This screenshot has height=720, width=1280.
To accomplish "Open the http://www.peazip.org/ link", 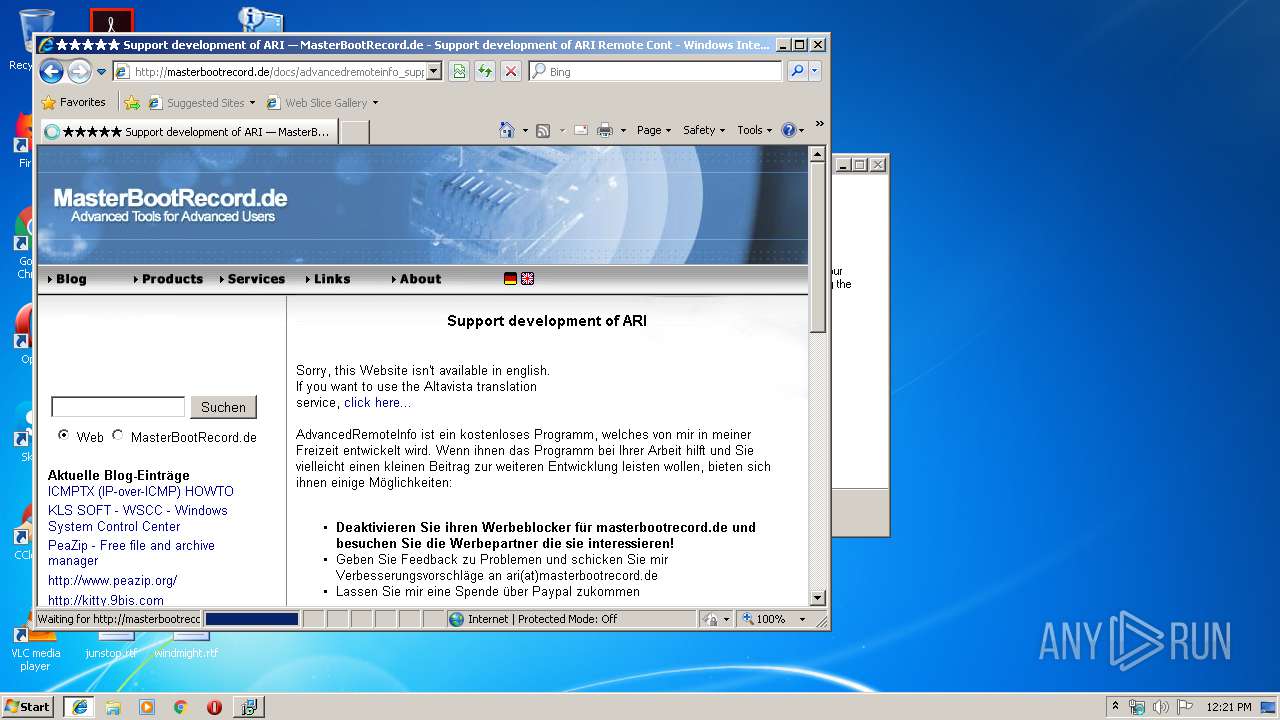I will point(113,580).
